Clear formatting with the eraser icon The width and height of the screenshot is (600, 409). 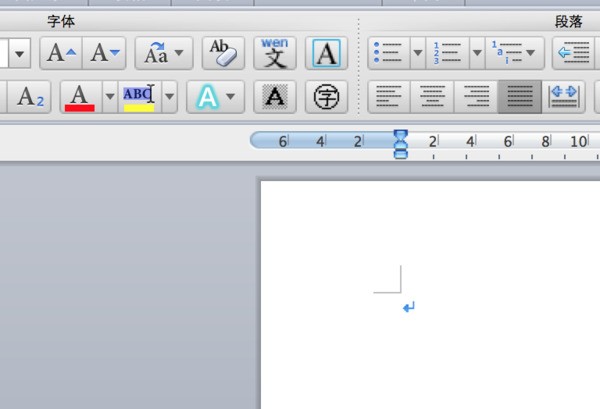click(x=223, y=53)
